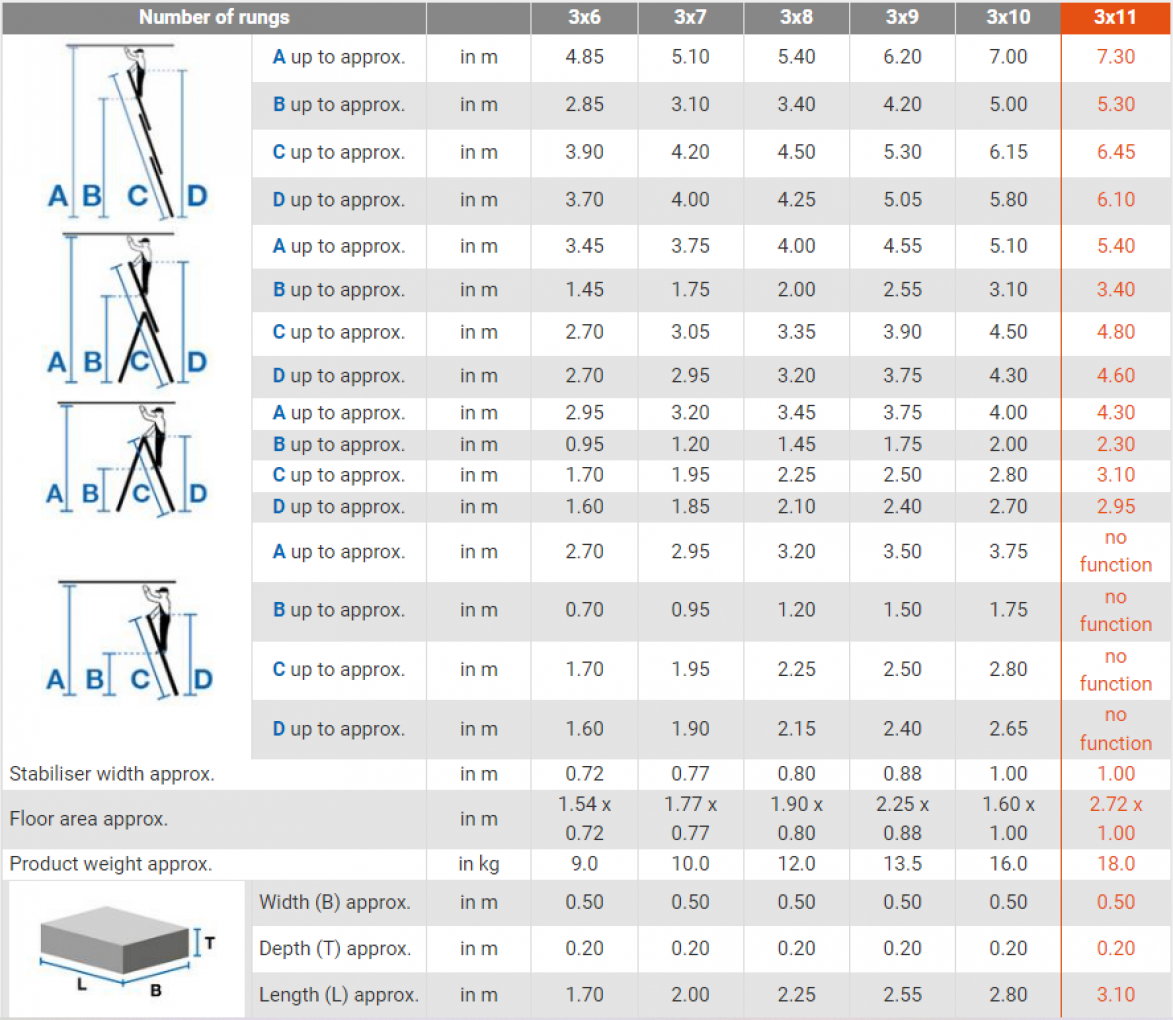This screenshot has width=1173, height=1020.
Task: Click the T label on package diagram
Action: (210, 941)
